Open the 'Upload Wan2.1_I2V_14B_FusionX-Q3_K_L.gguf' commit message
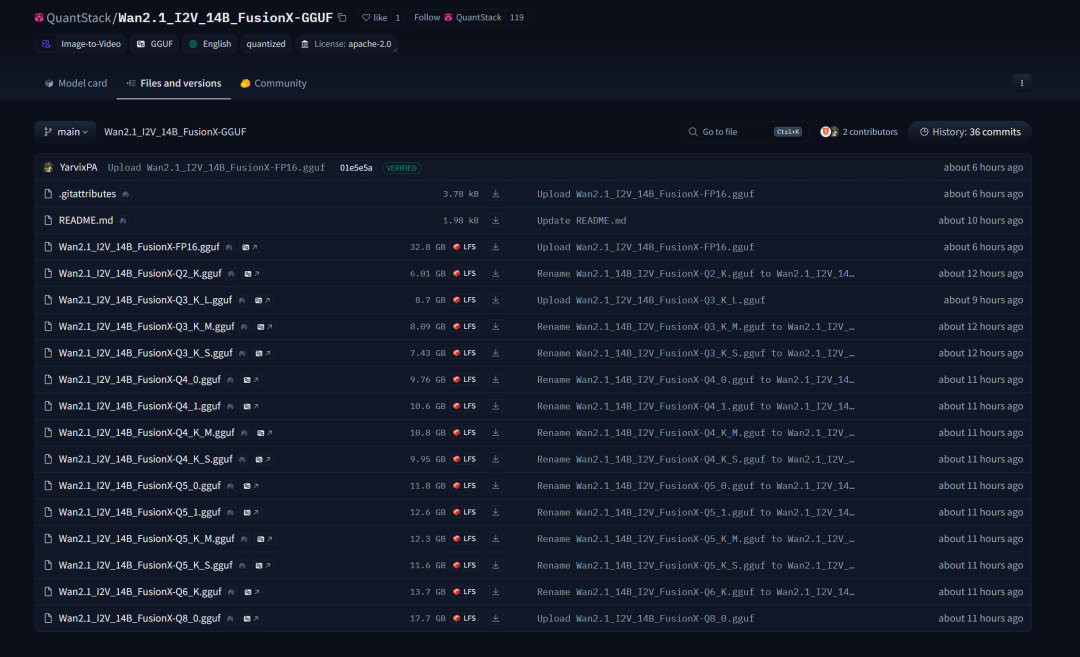 (x=651, y=300)
